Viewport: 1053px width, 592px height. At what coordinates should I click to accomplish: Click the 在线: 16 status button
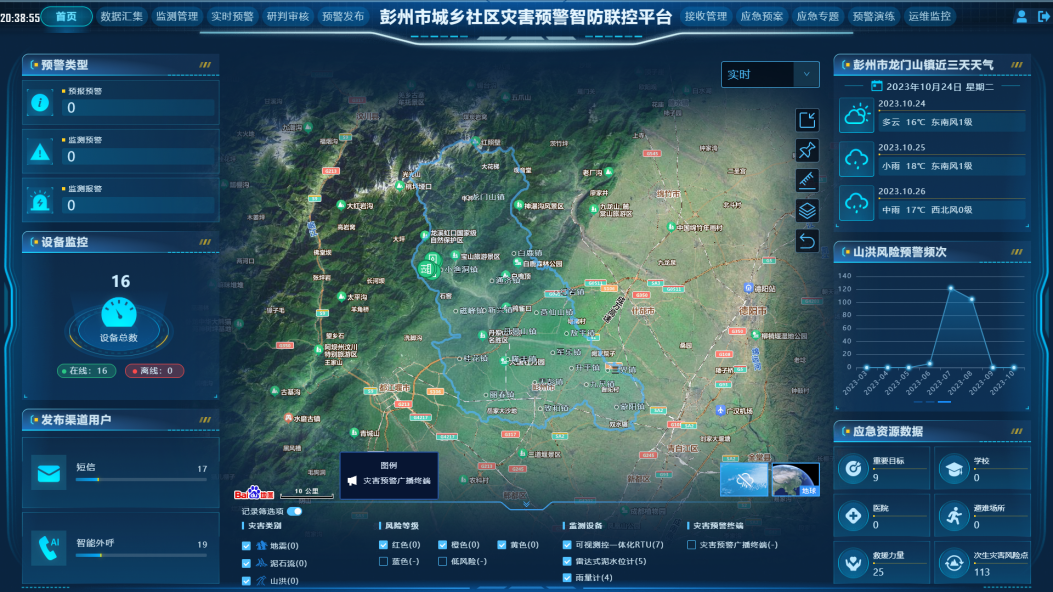[x=87, y=371]
